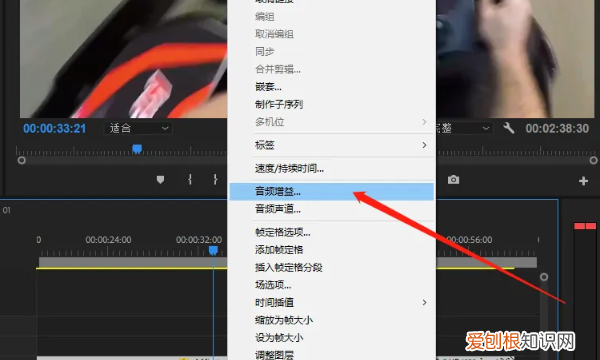Click the timeline playhead marker
The height and width of the screenshot is (360, 600).
tap(213, 251)
